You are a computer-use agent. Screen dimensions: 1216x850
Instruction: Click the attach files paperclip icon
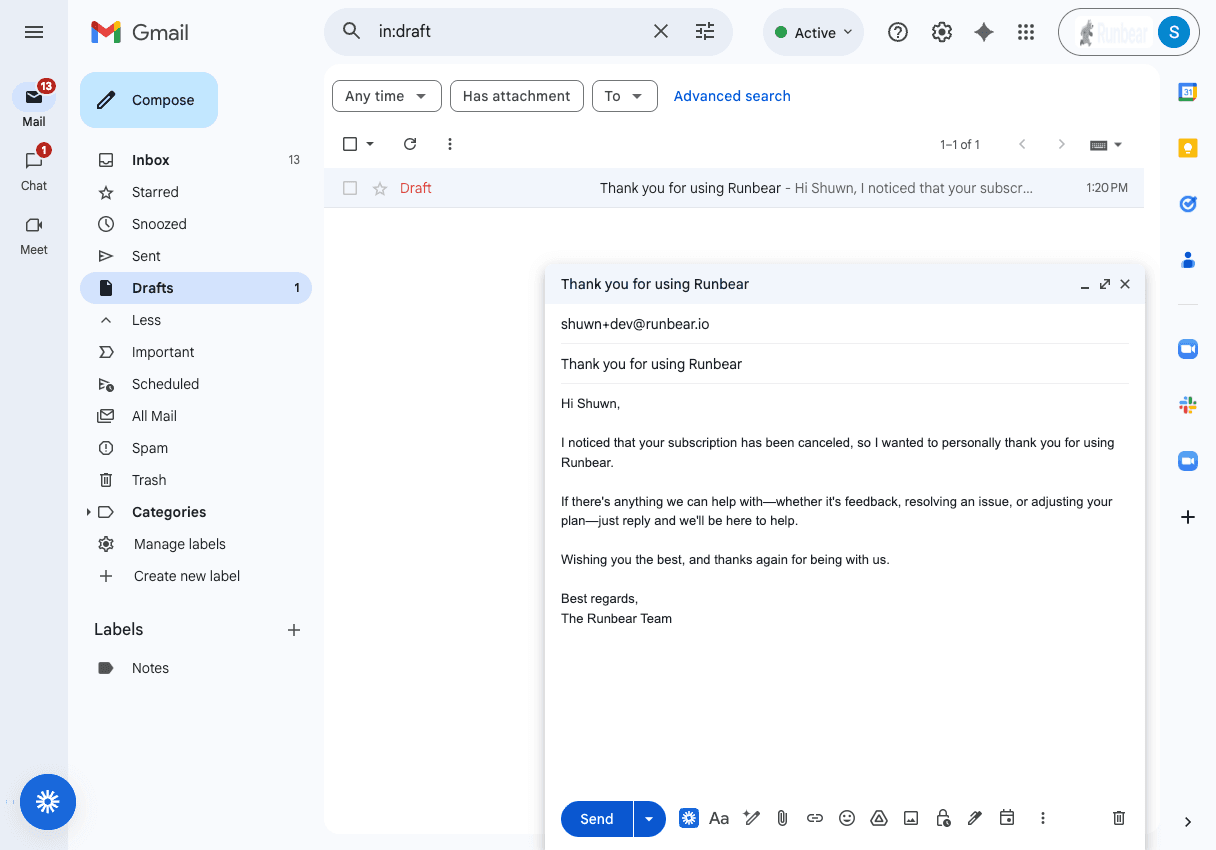(783, 818)
